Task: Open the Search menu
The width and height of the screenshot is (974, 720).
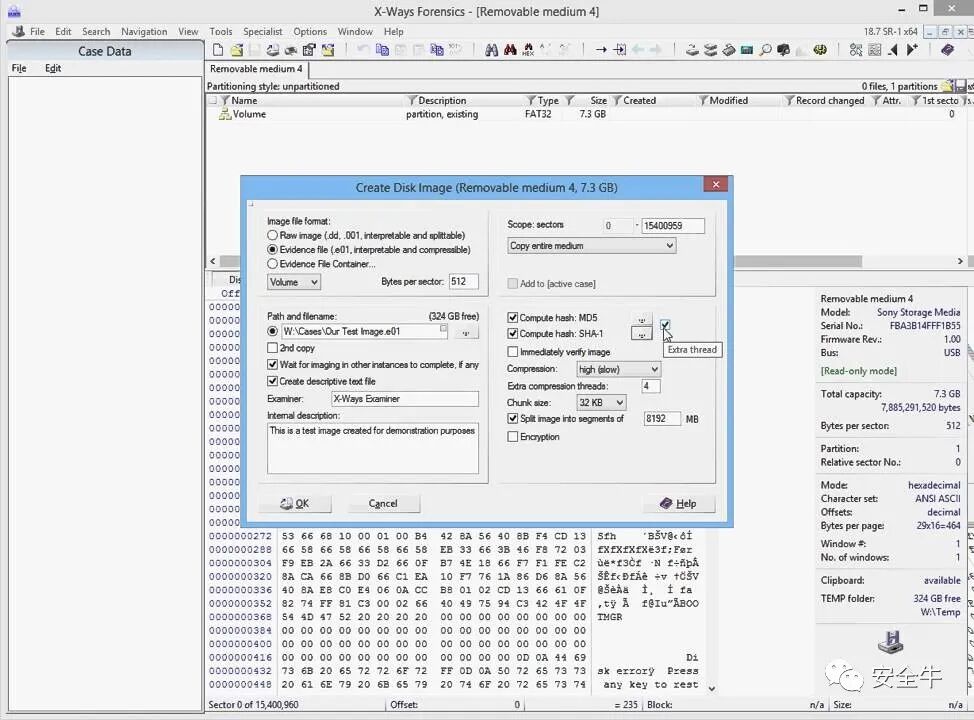Action: (x=96, y=32)
